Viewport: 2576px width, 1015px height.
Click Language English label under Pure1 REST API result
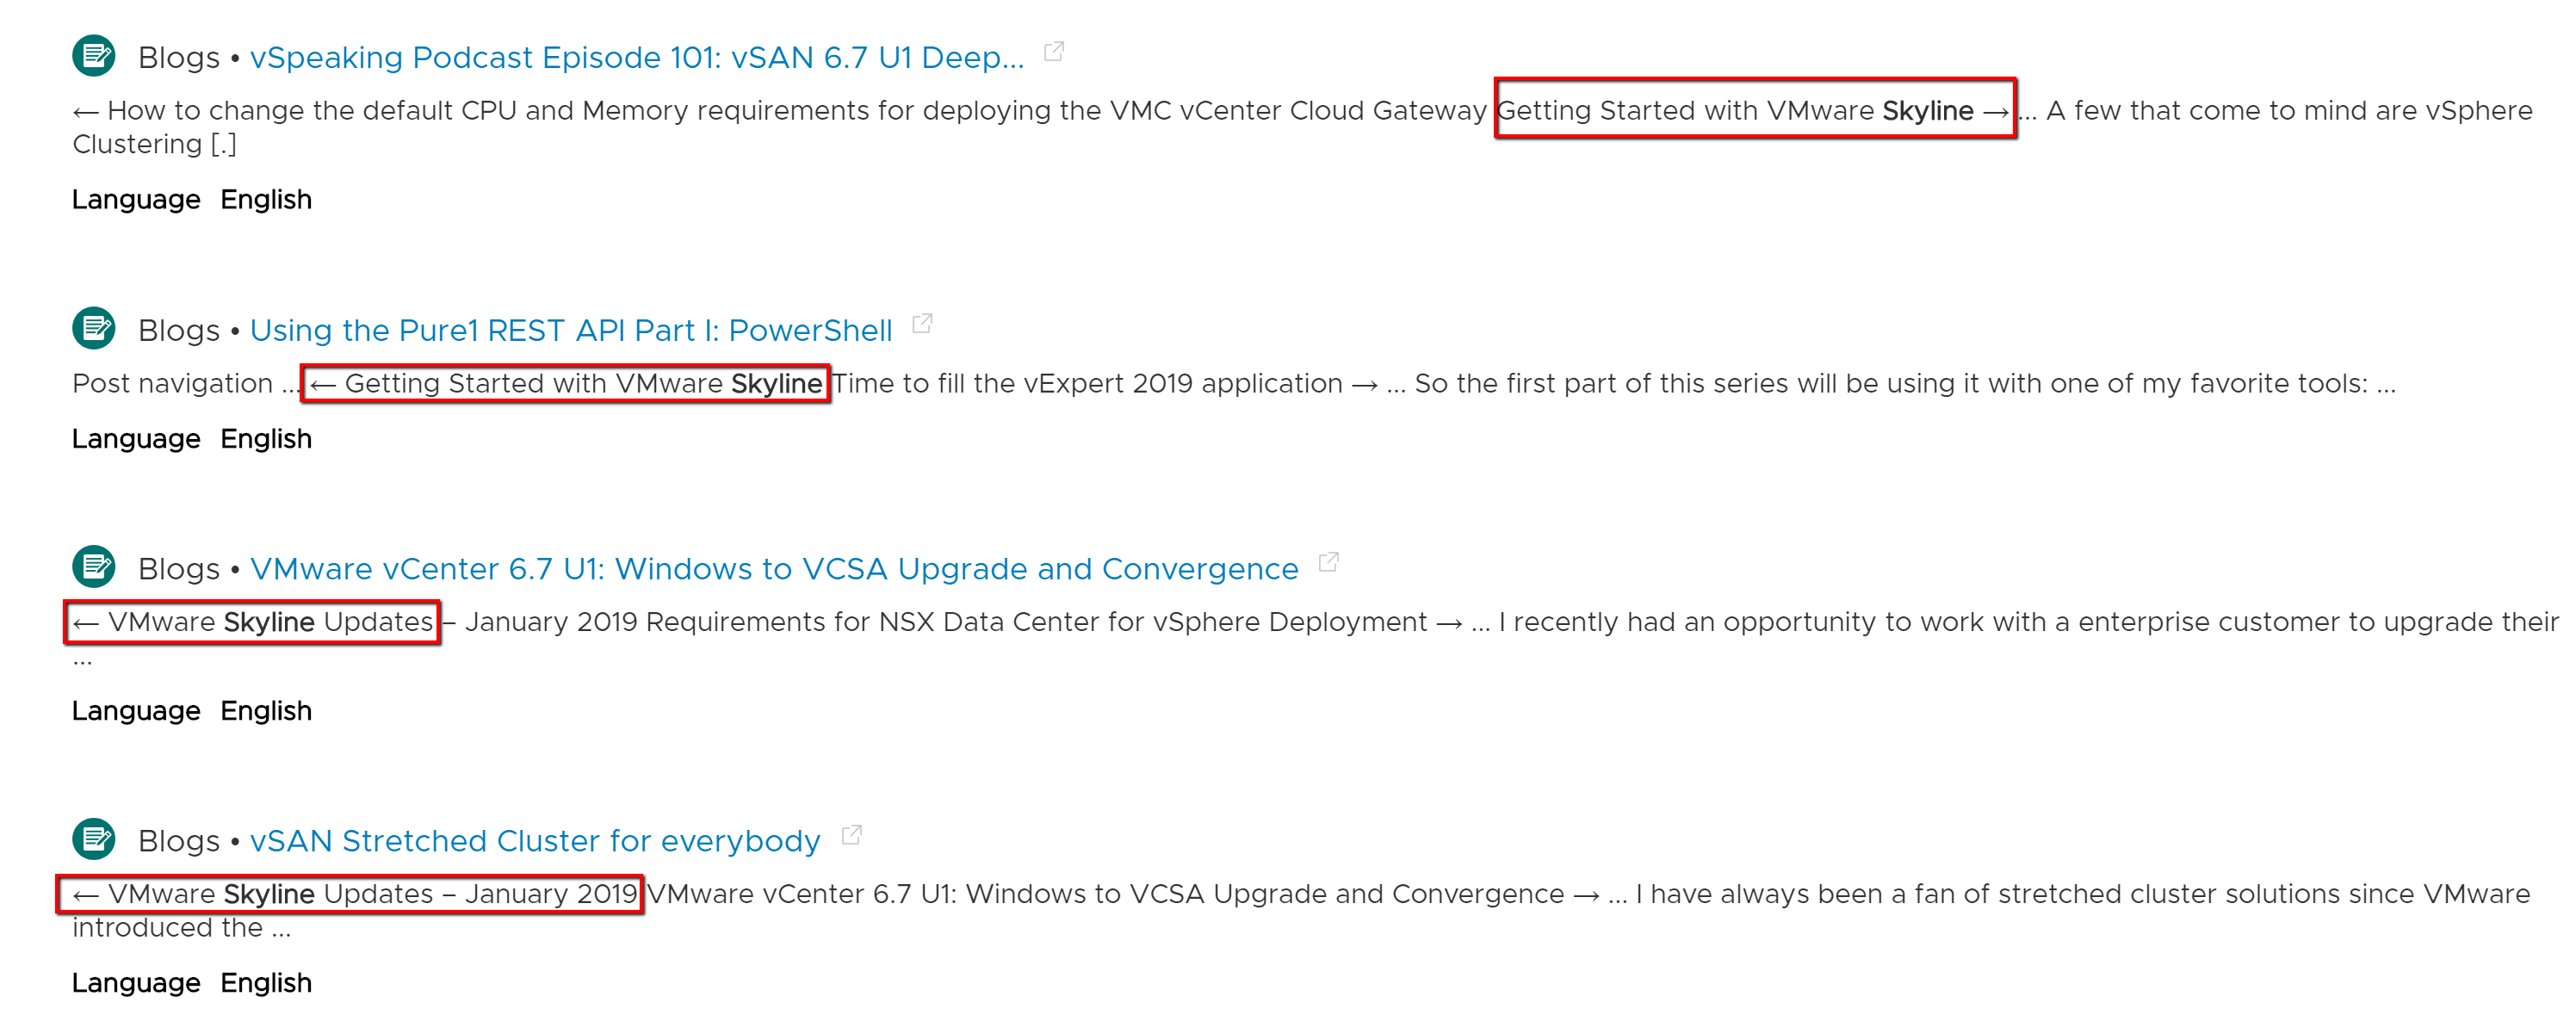click(x=192, y=439)
